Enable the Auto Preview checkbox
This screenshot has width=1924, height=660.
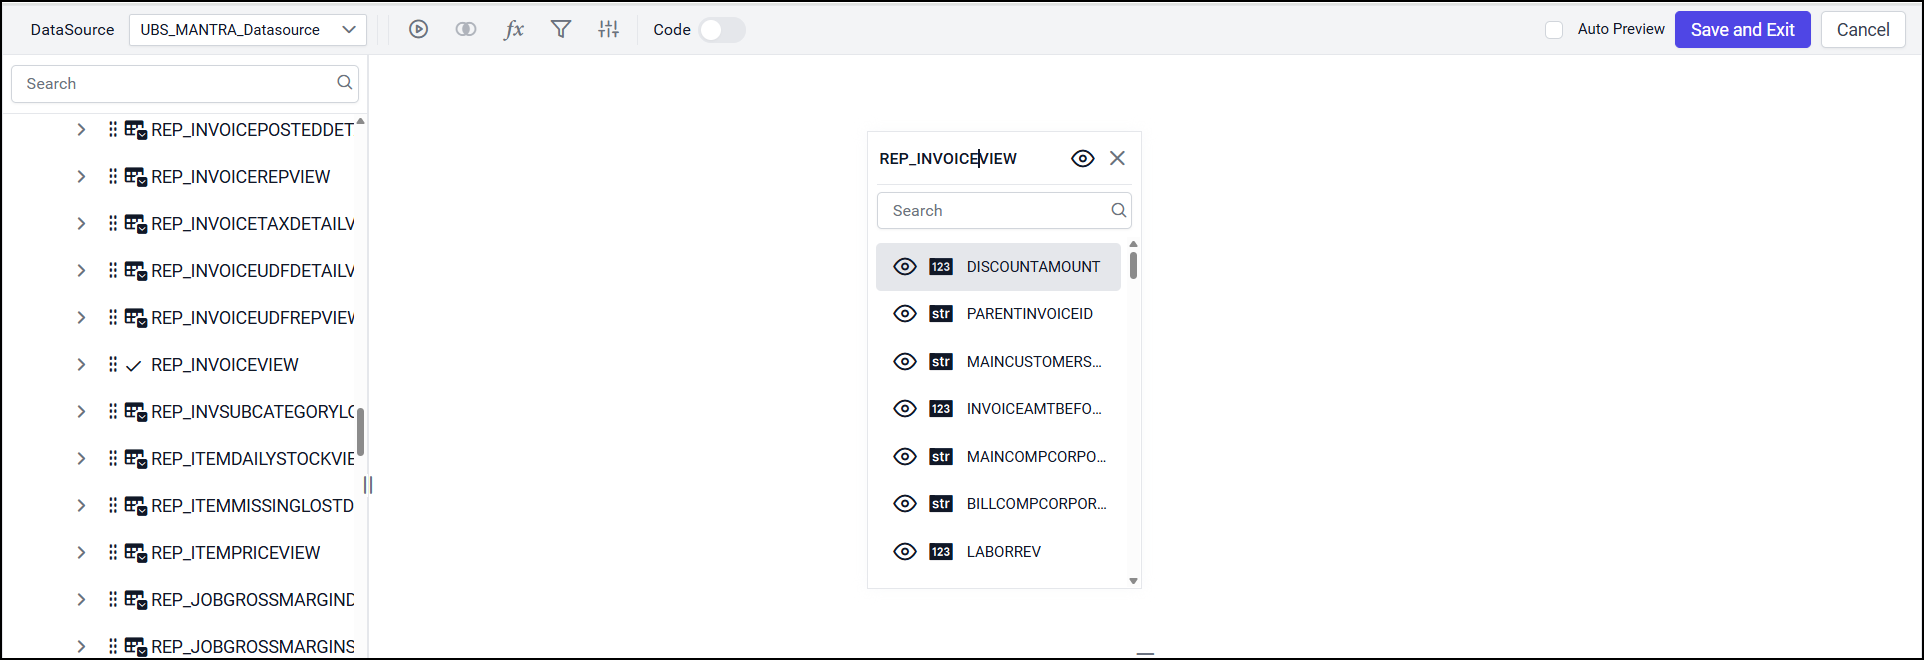pyautogui.click(x=1554, y=30)
